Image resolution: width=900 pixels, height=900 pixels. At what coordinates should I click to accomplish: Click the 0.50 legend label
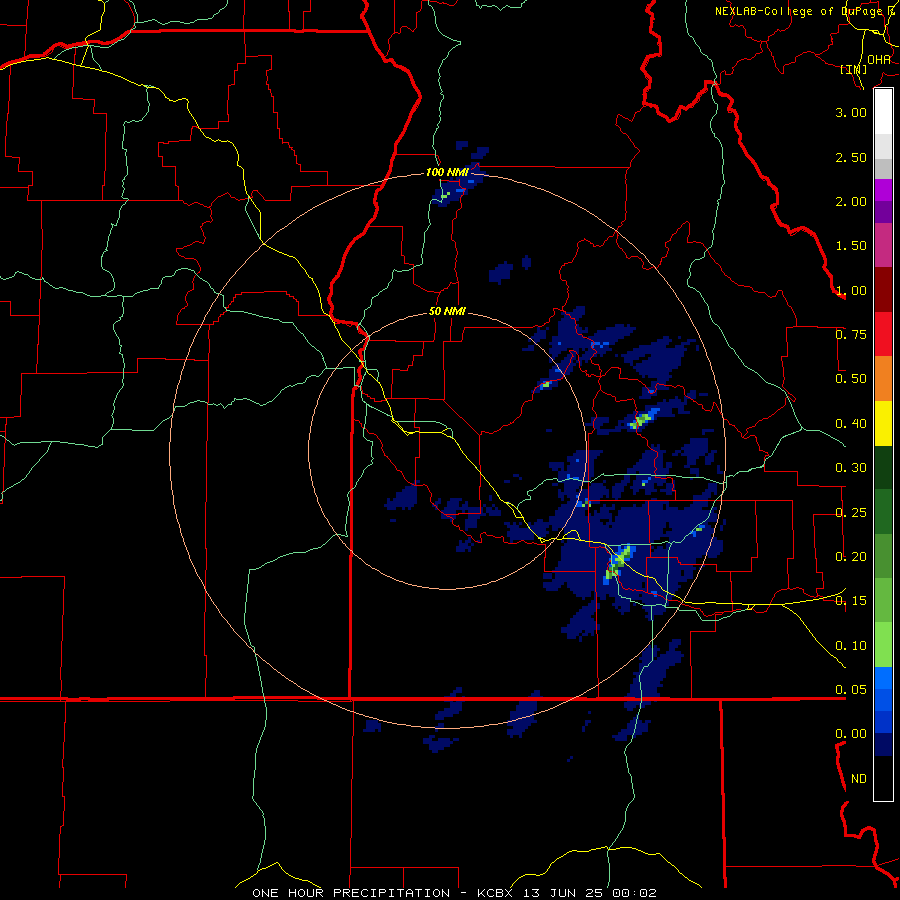point(851,379)
